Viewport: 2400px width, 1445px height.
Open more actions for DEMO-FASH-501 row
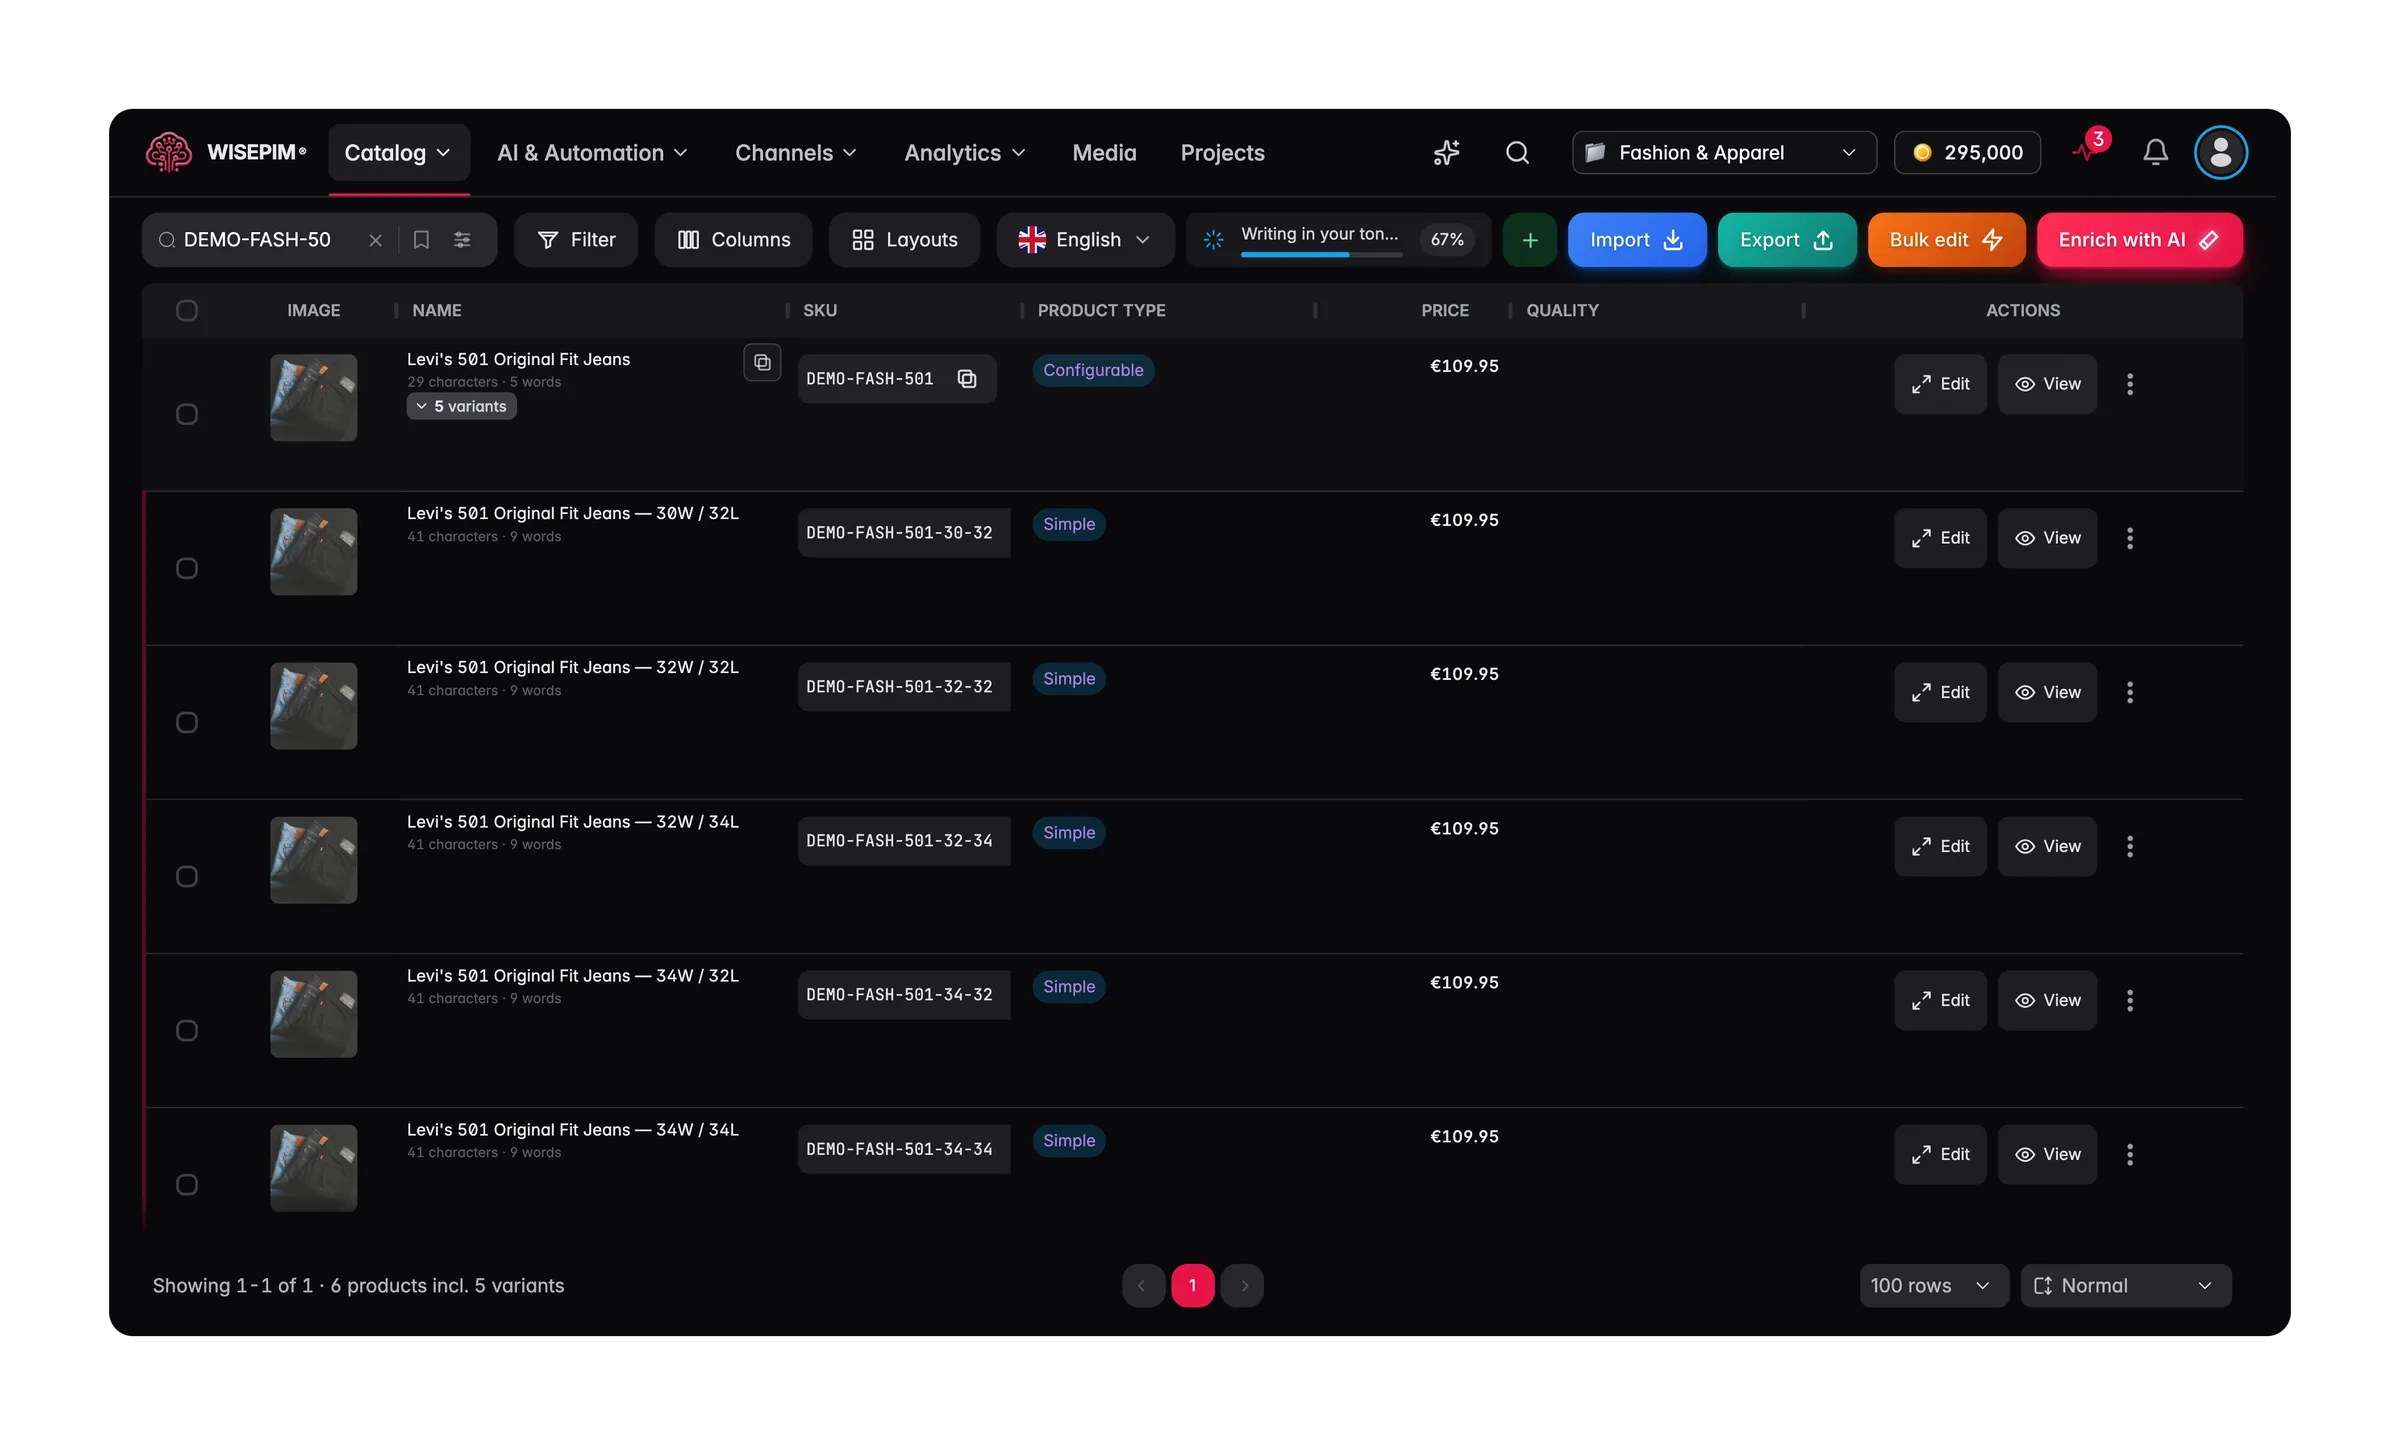[2129, 384]
